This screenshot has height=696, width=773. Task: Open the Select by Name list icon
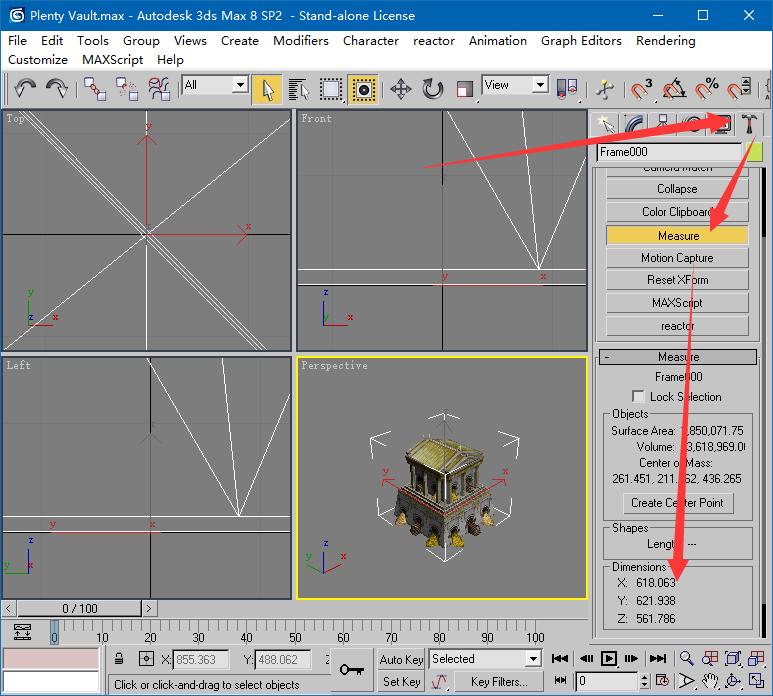pyautogui.click(x=298, y=89)
